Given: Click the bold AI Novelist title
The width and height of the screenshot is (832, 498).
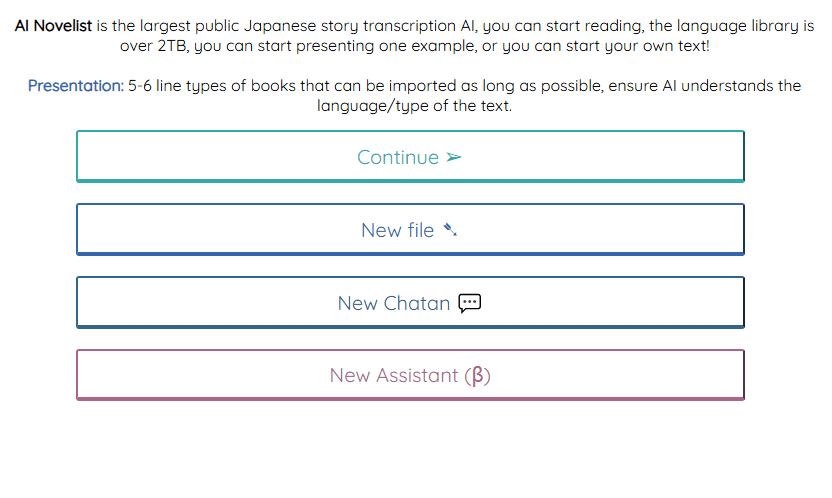Looking at the screenshot, I should (54, 26).
